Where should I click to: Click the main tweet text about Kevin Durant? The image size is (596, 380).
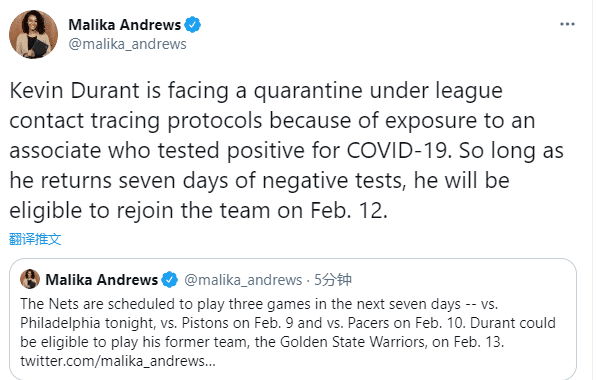pyautogui.click(x=286, y=150)
